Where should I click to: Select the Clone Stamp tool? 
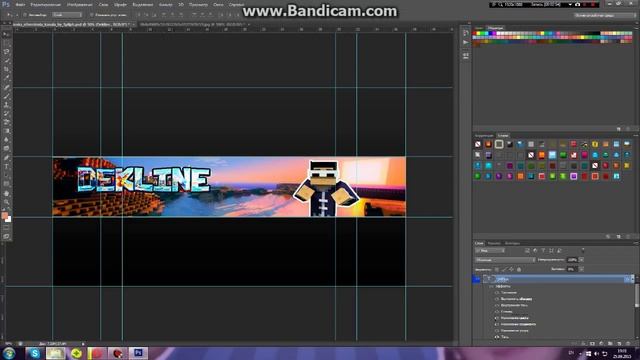coord(7,105)
